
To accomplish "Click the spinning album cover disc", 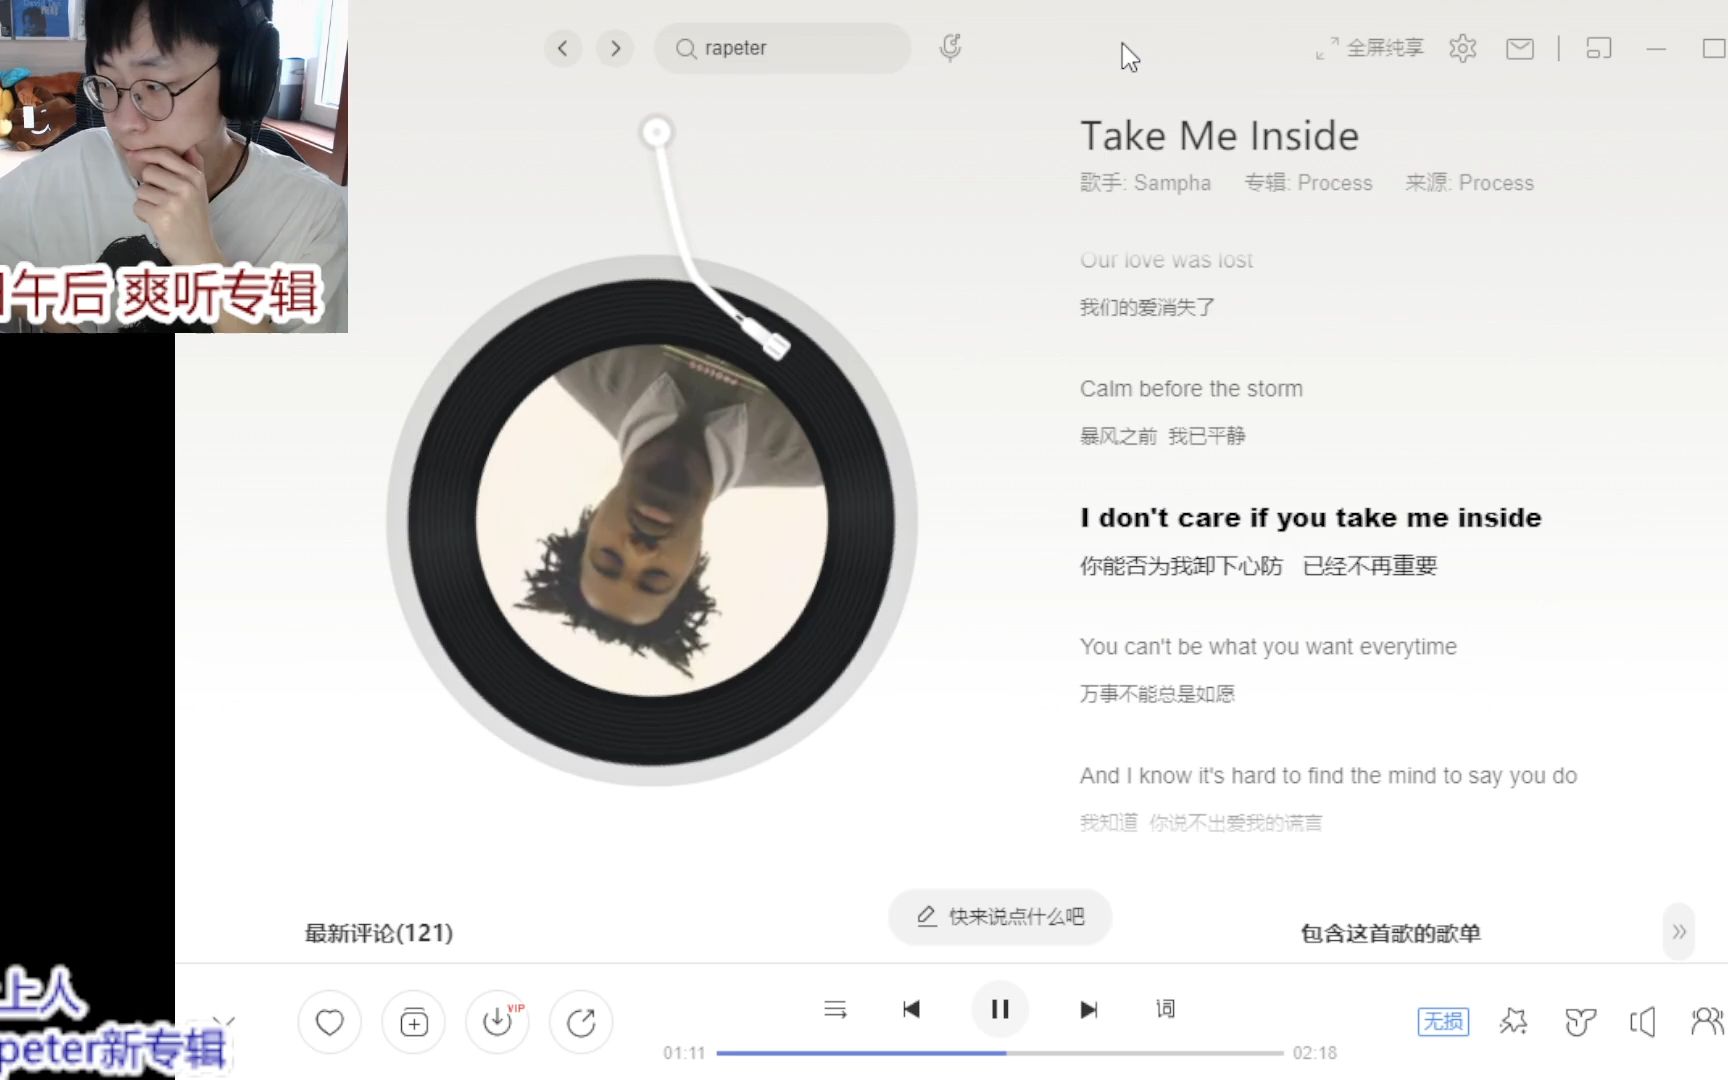I will pos(651,520).
